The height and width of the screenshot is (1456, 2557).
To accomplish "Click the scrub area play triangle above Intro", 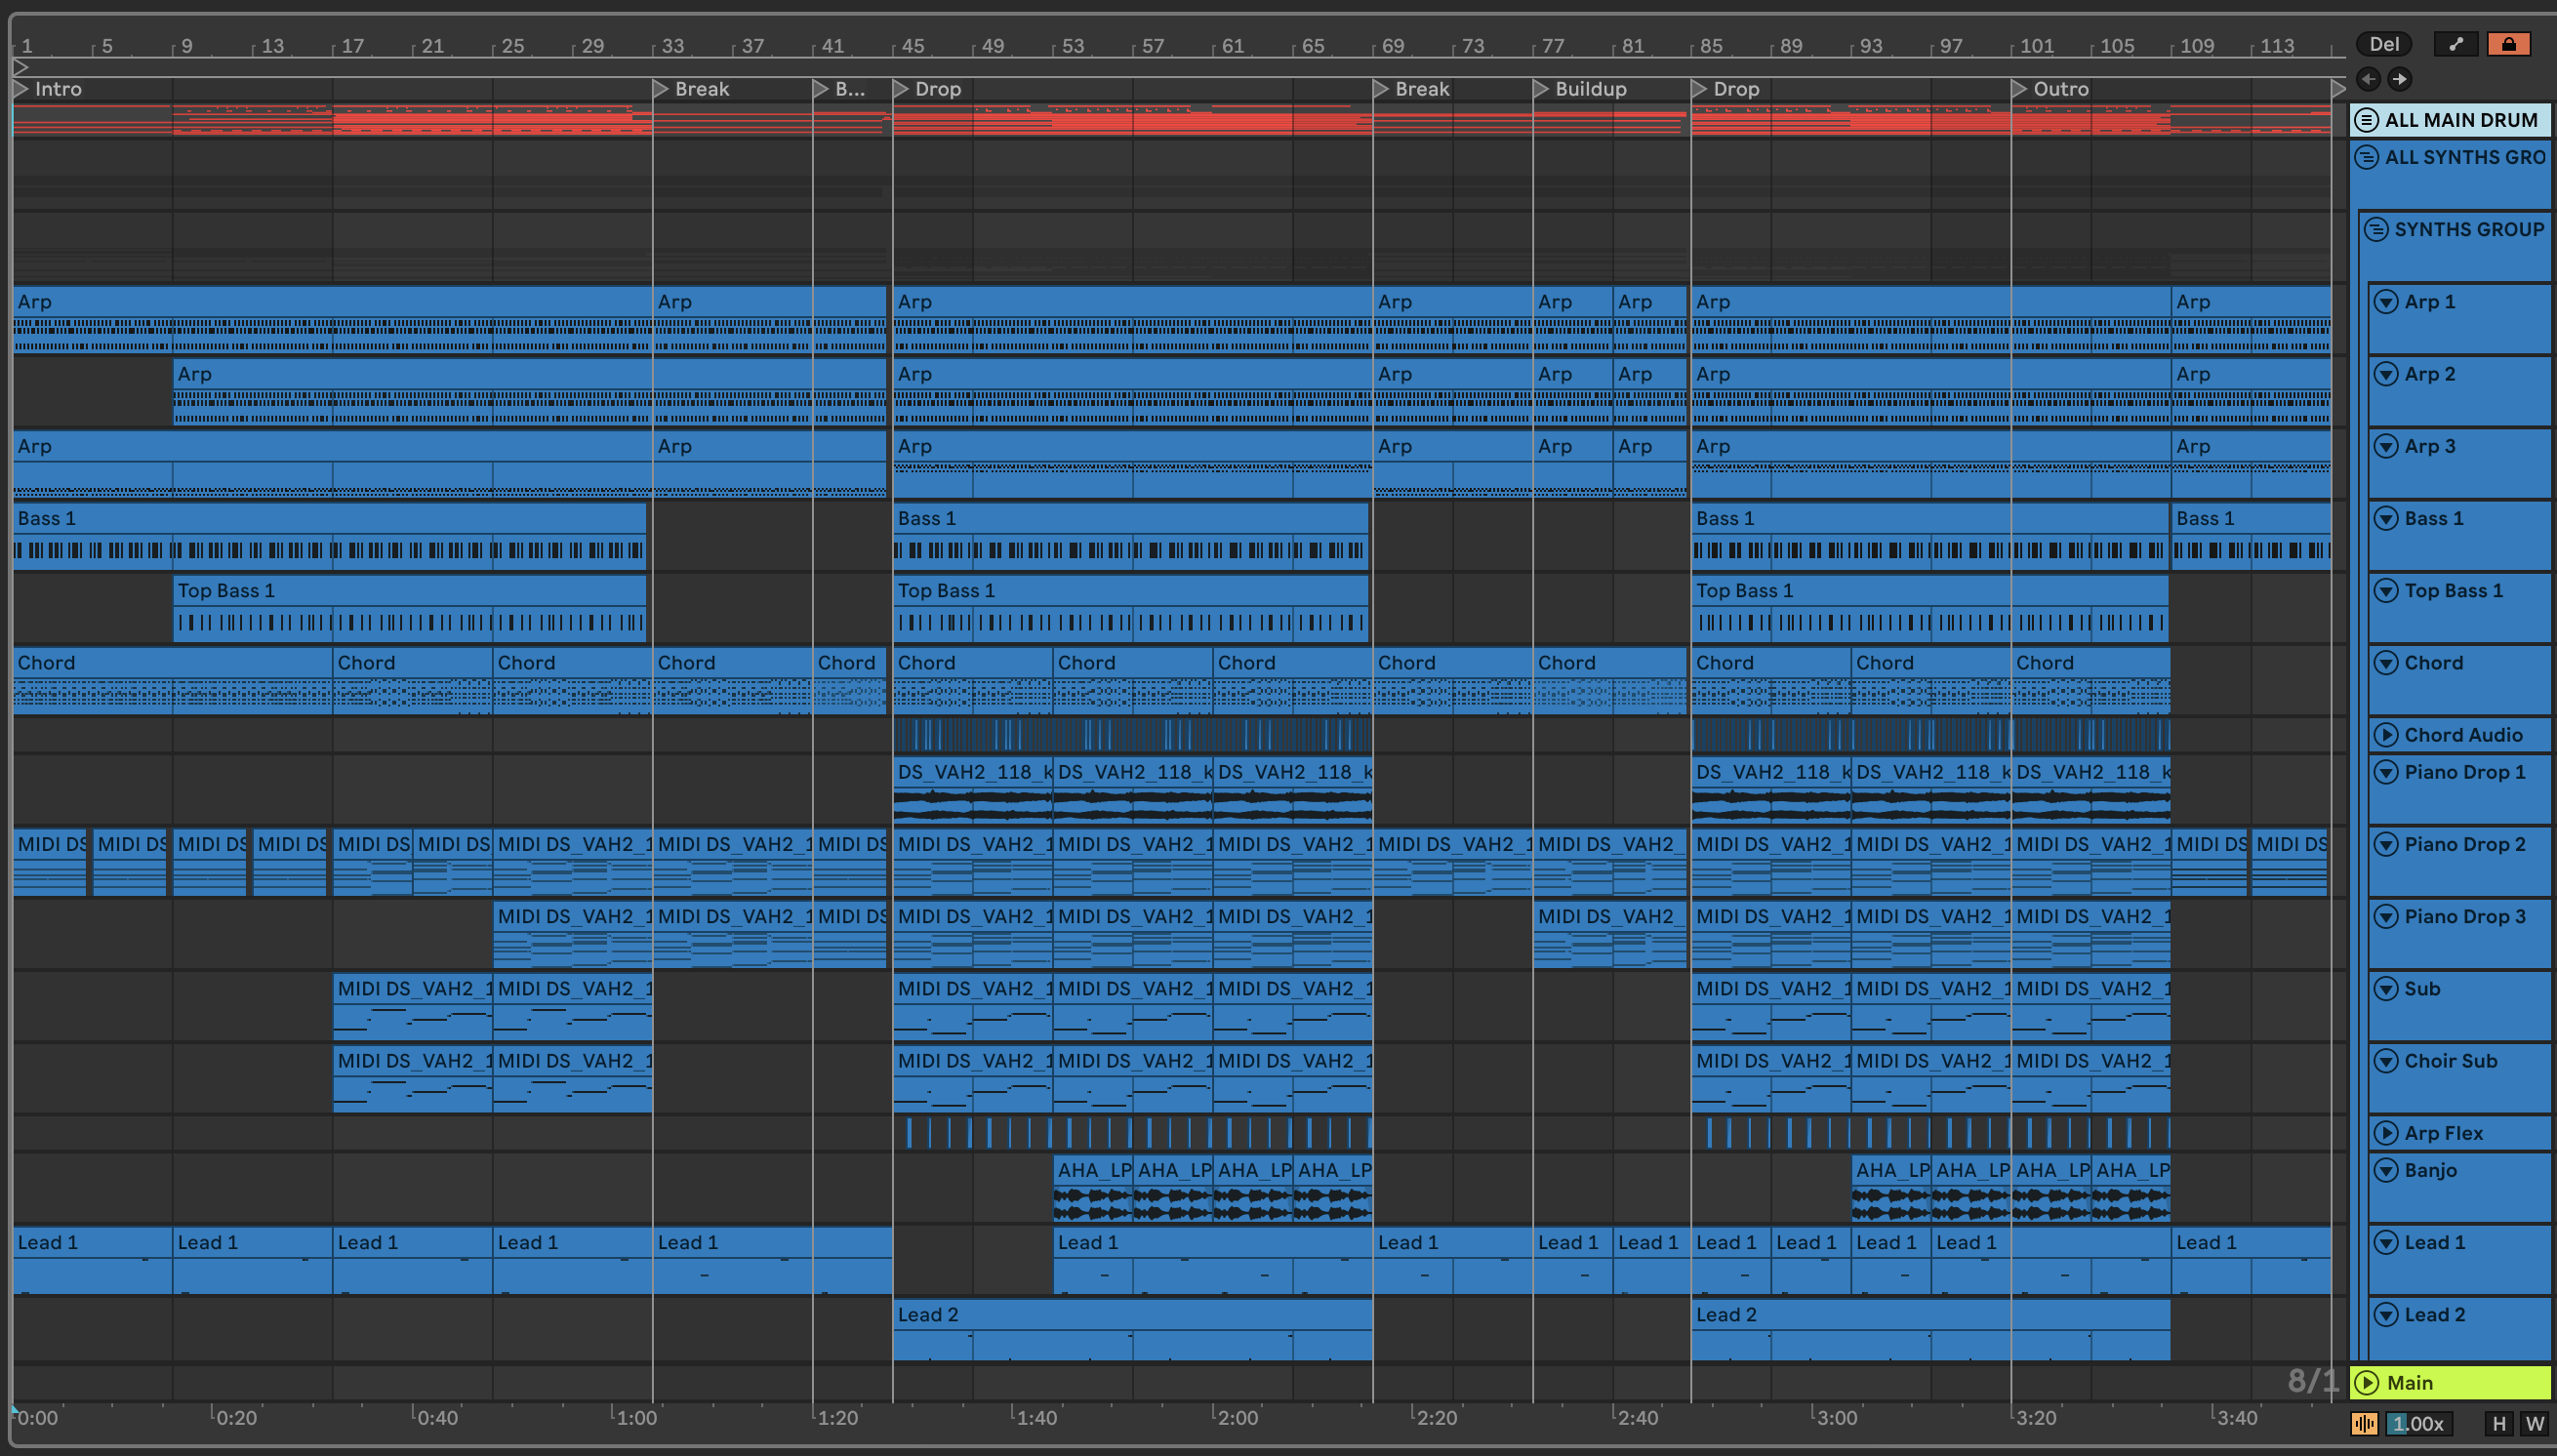I will click(20, 68).
